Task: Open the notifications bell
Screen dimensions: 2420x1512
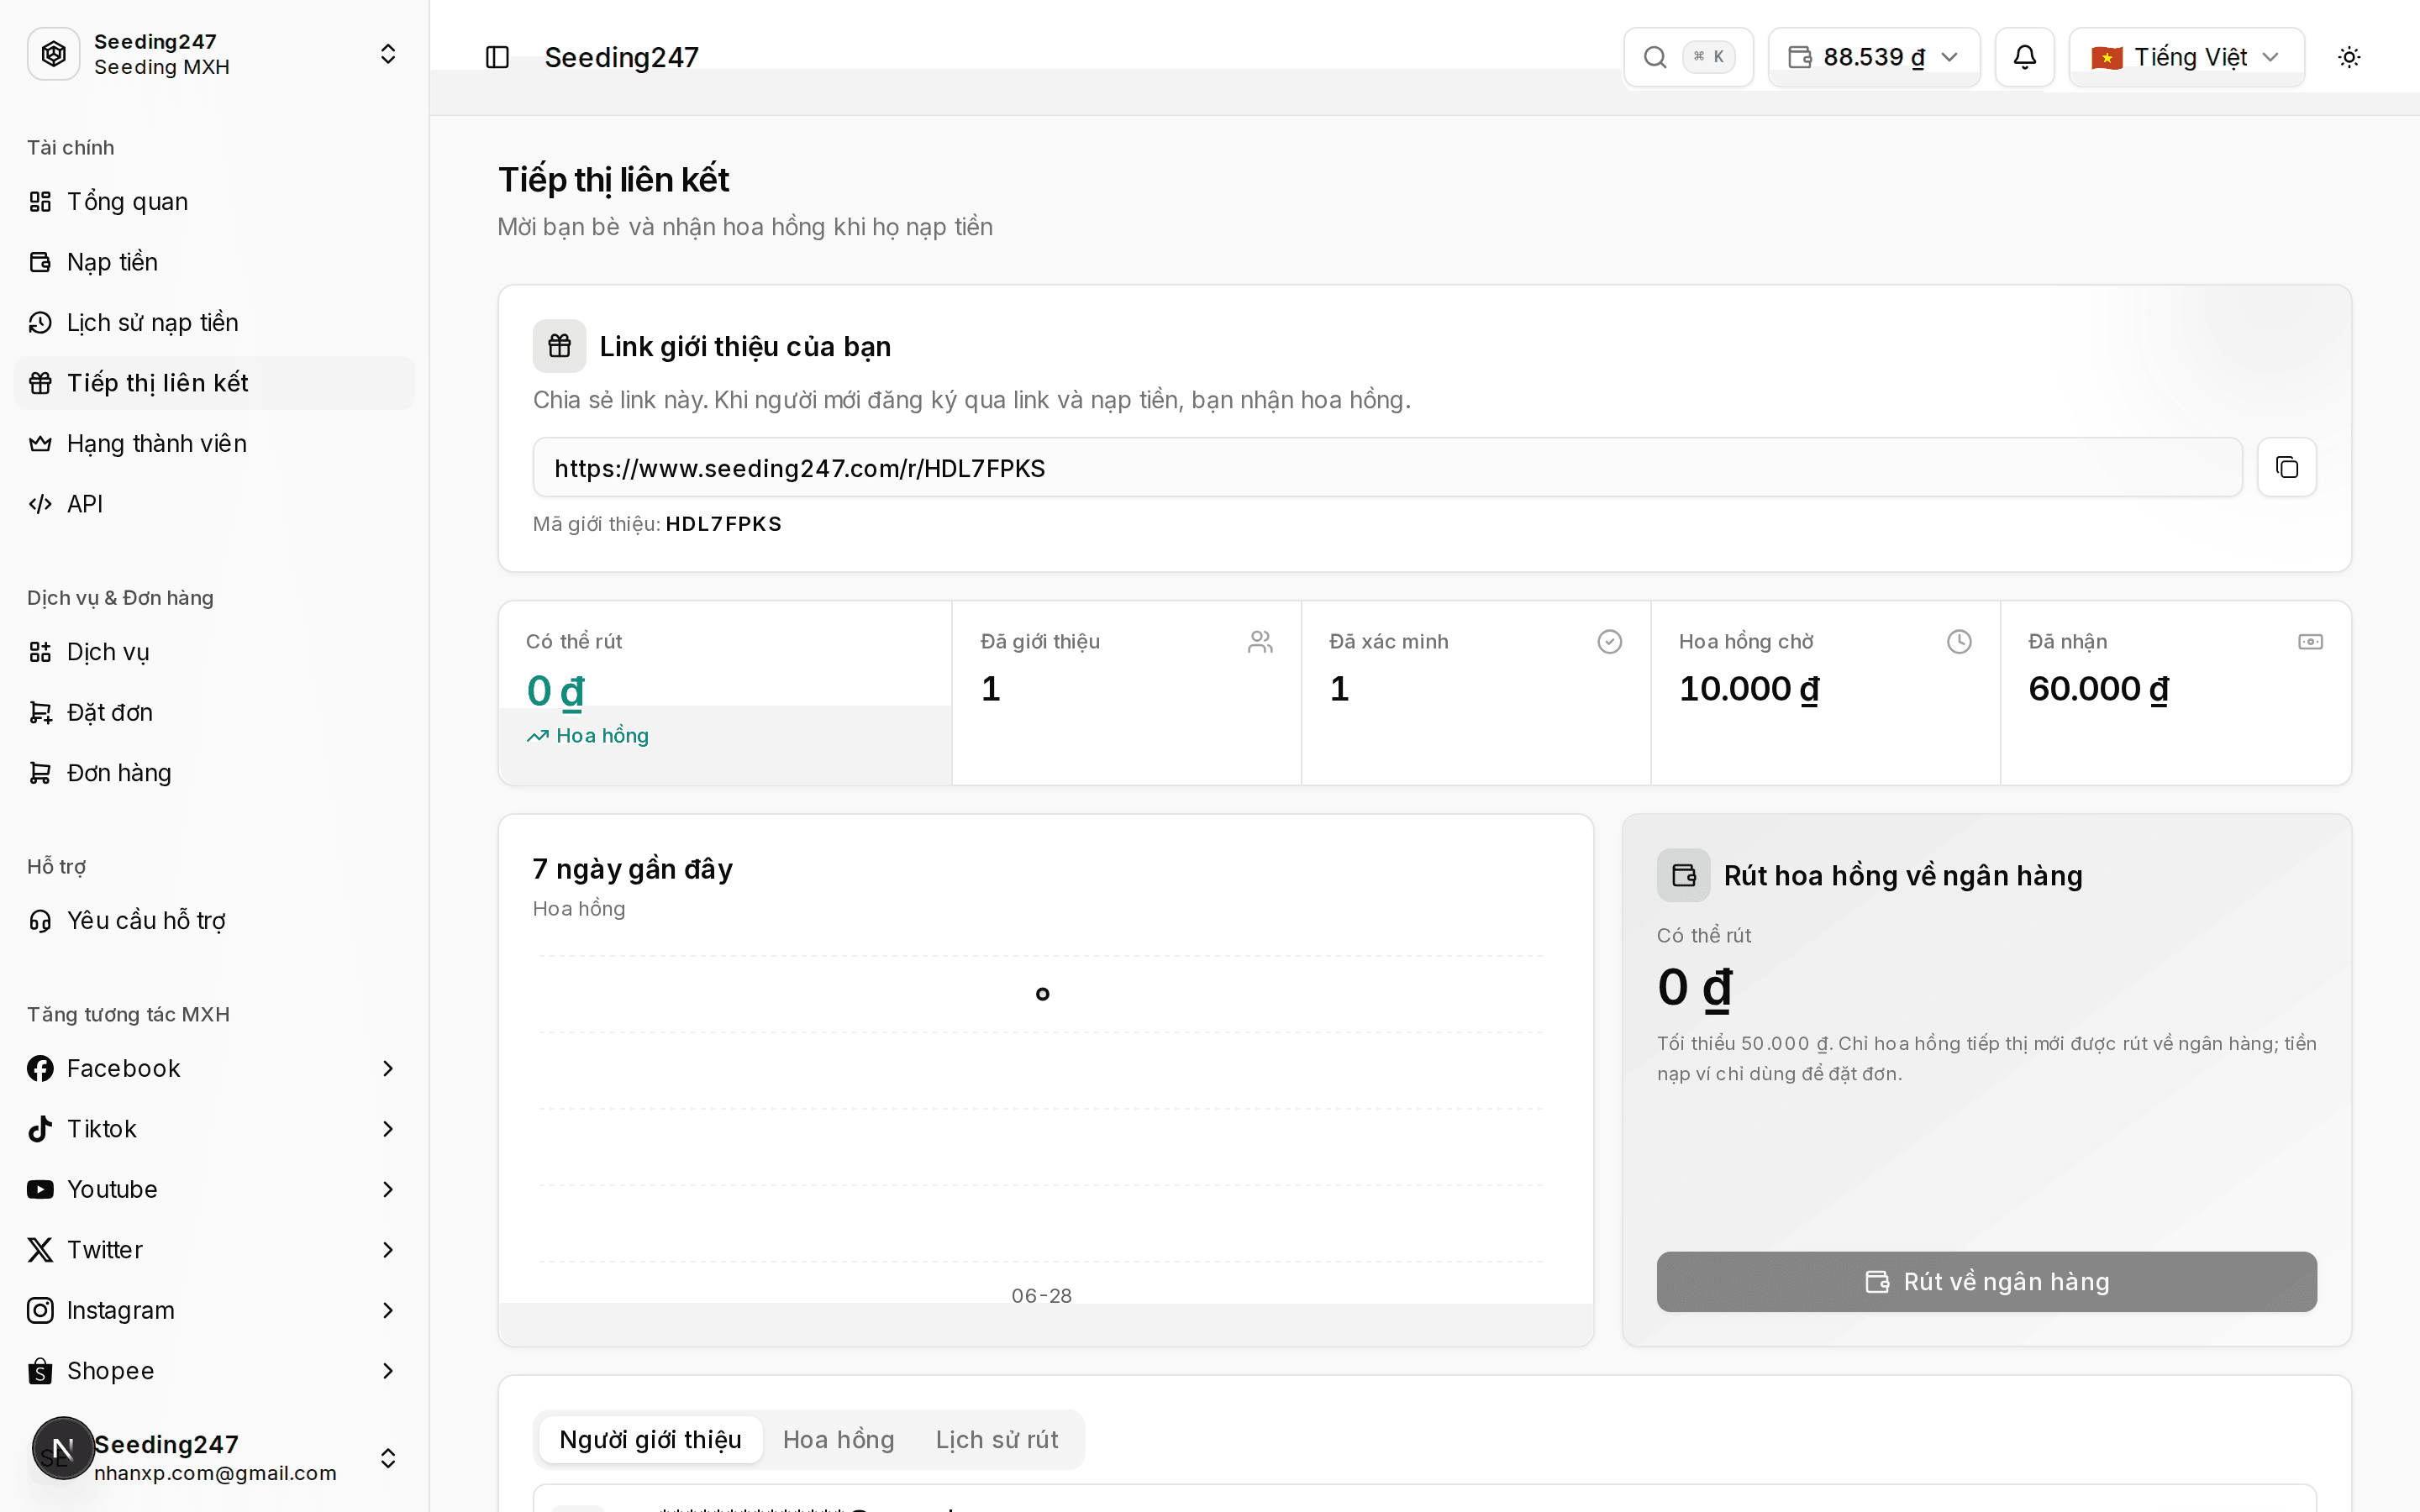Action: 2024,57
